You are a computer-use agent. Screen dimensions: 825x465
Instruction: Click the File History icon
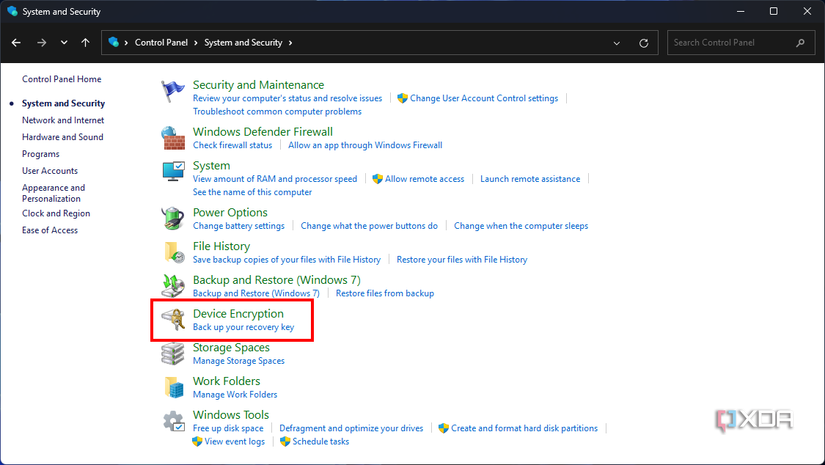coord(174,252)
